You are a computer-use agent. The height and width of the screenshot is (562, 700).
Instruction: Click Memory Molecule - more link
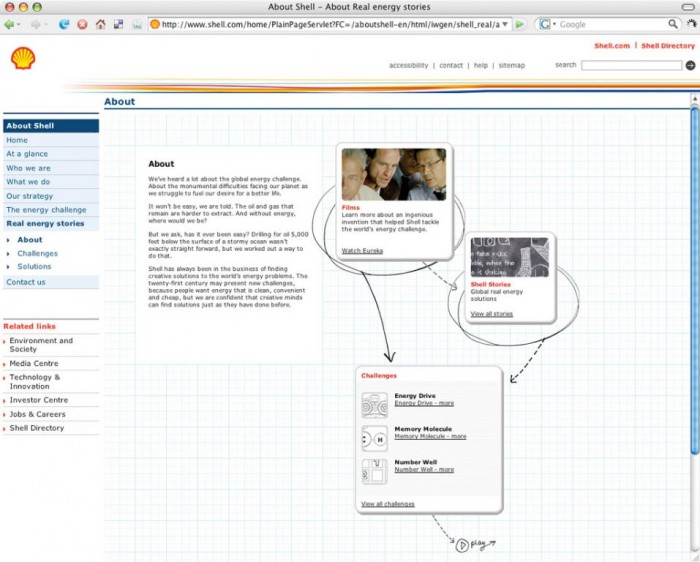pyautogui.click(x=430, y=437)
